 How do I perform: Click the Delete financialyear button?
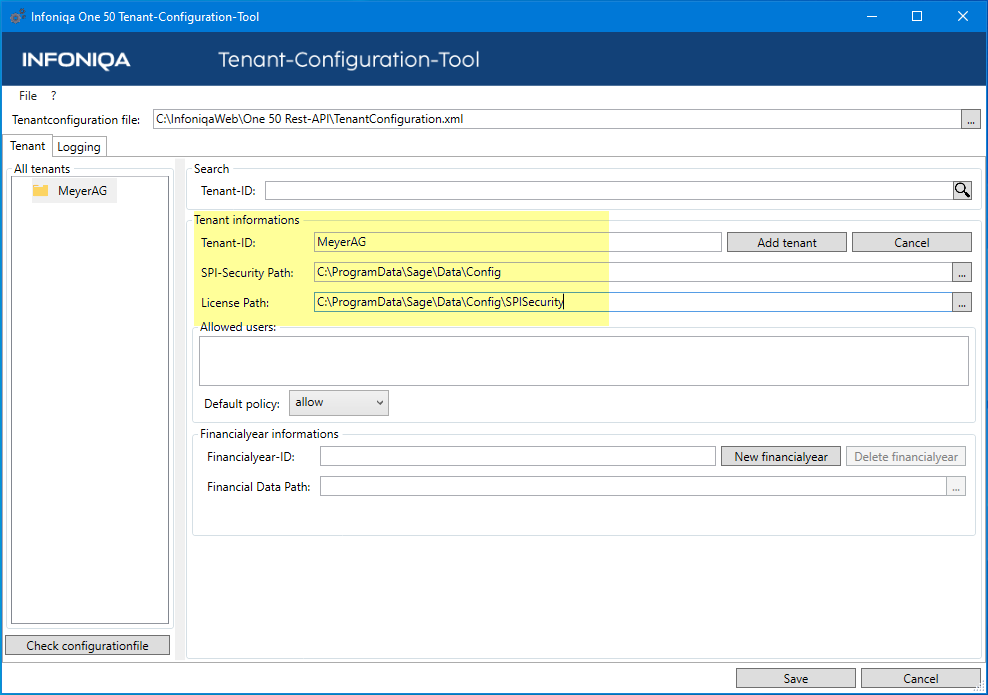[x=905, y=457]
